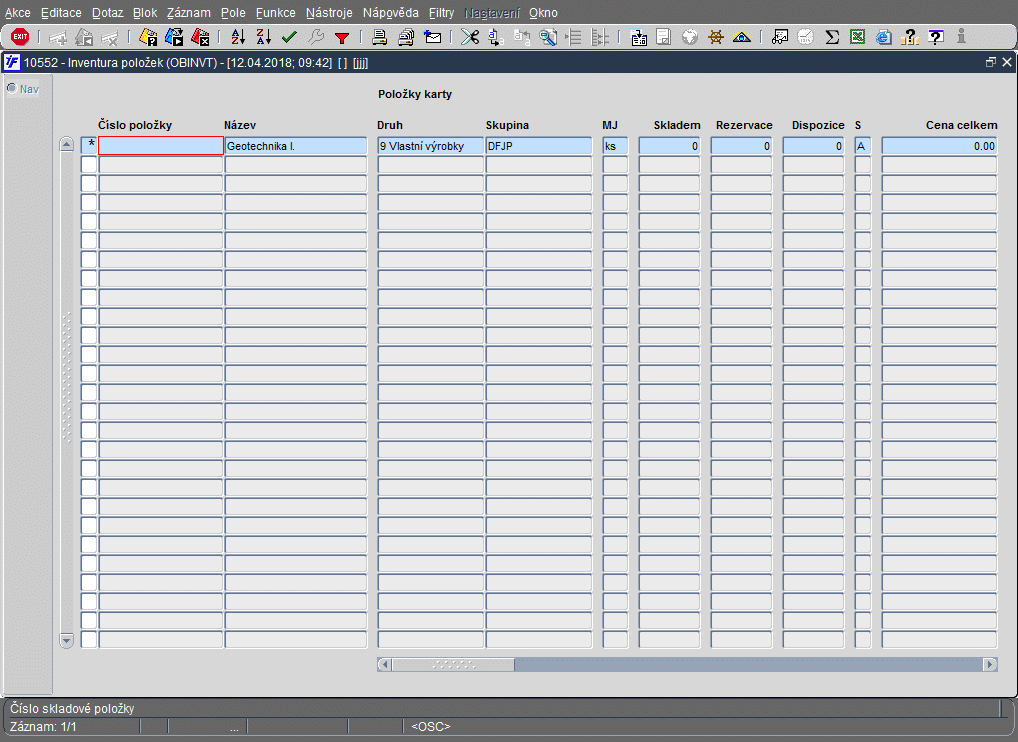Click the 'Záznam: 1/1' status text
1018x742 pixels.
(x=43, y=727)
